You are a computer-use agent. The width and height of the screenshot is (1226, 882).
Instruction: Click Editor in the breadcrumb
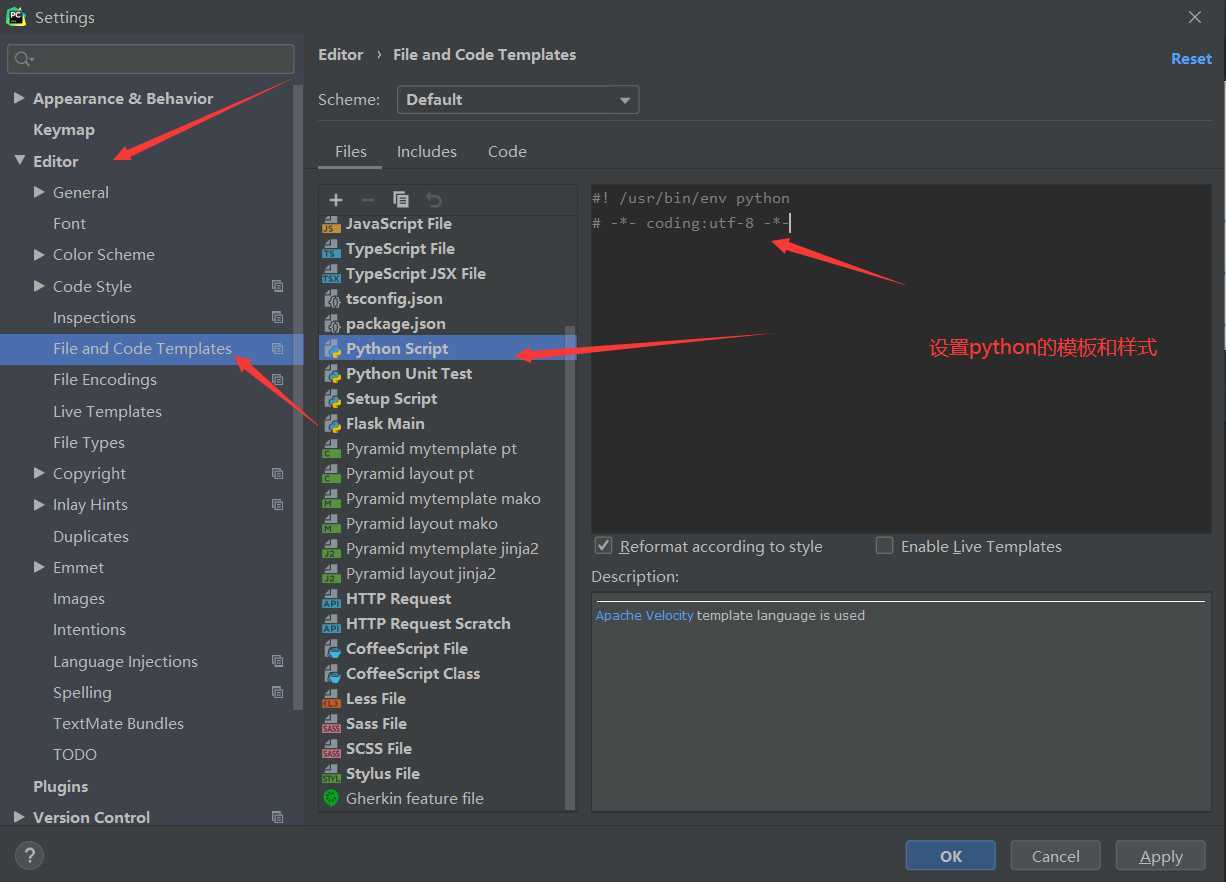[341, 55]
